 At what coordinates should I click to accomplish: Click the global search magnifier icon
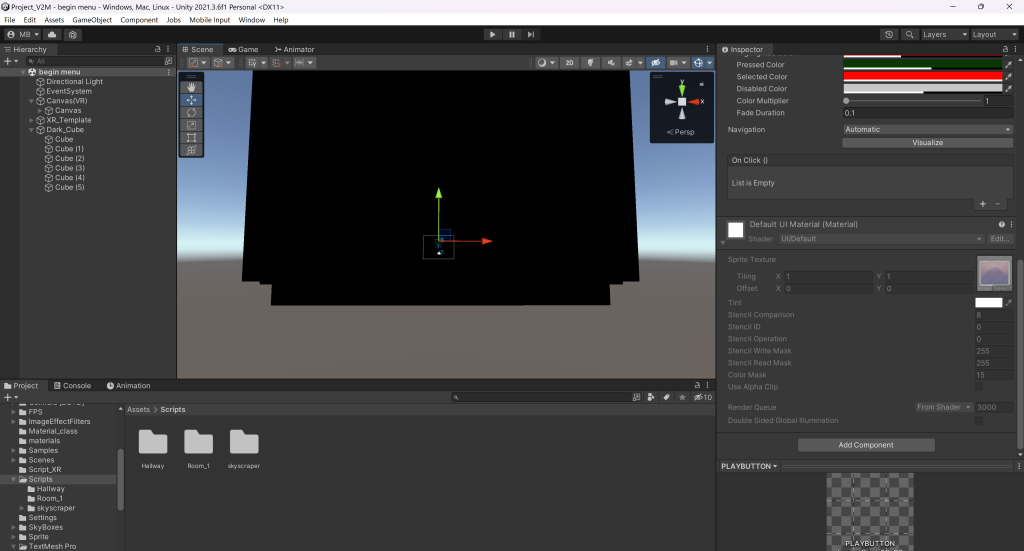pyautogui.click(x=909, y=35)
